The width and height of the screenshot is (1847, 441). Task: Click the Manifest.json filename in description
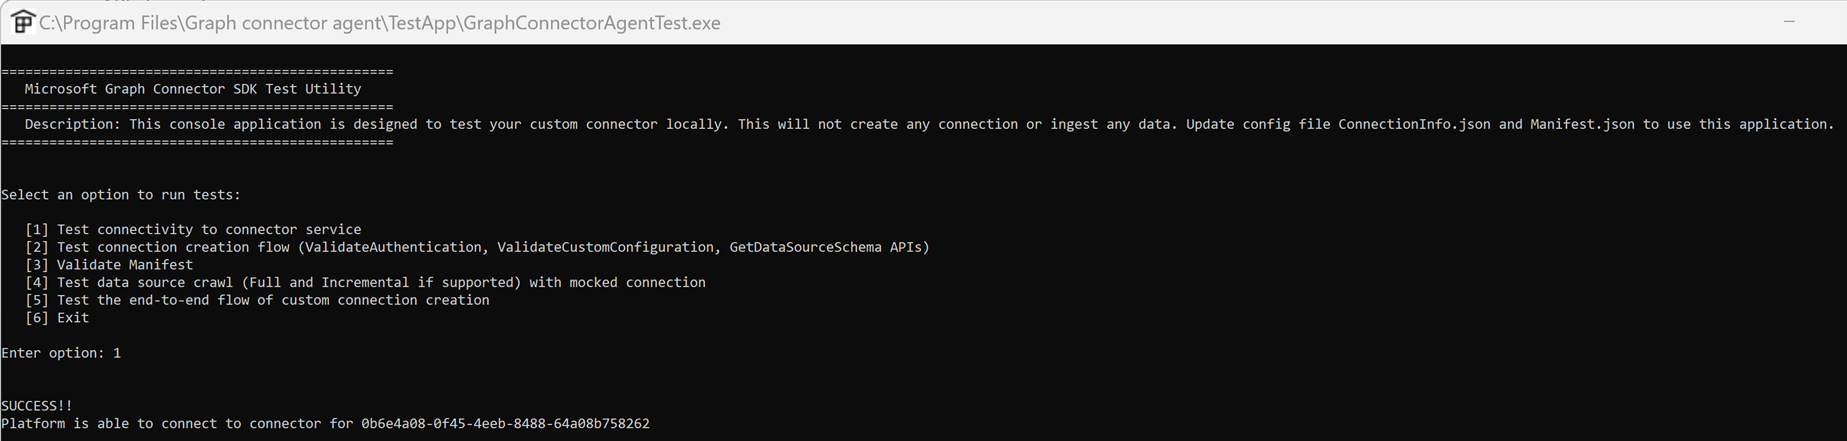(1582, 125)
